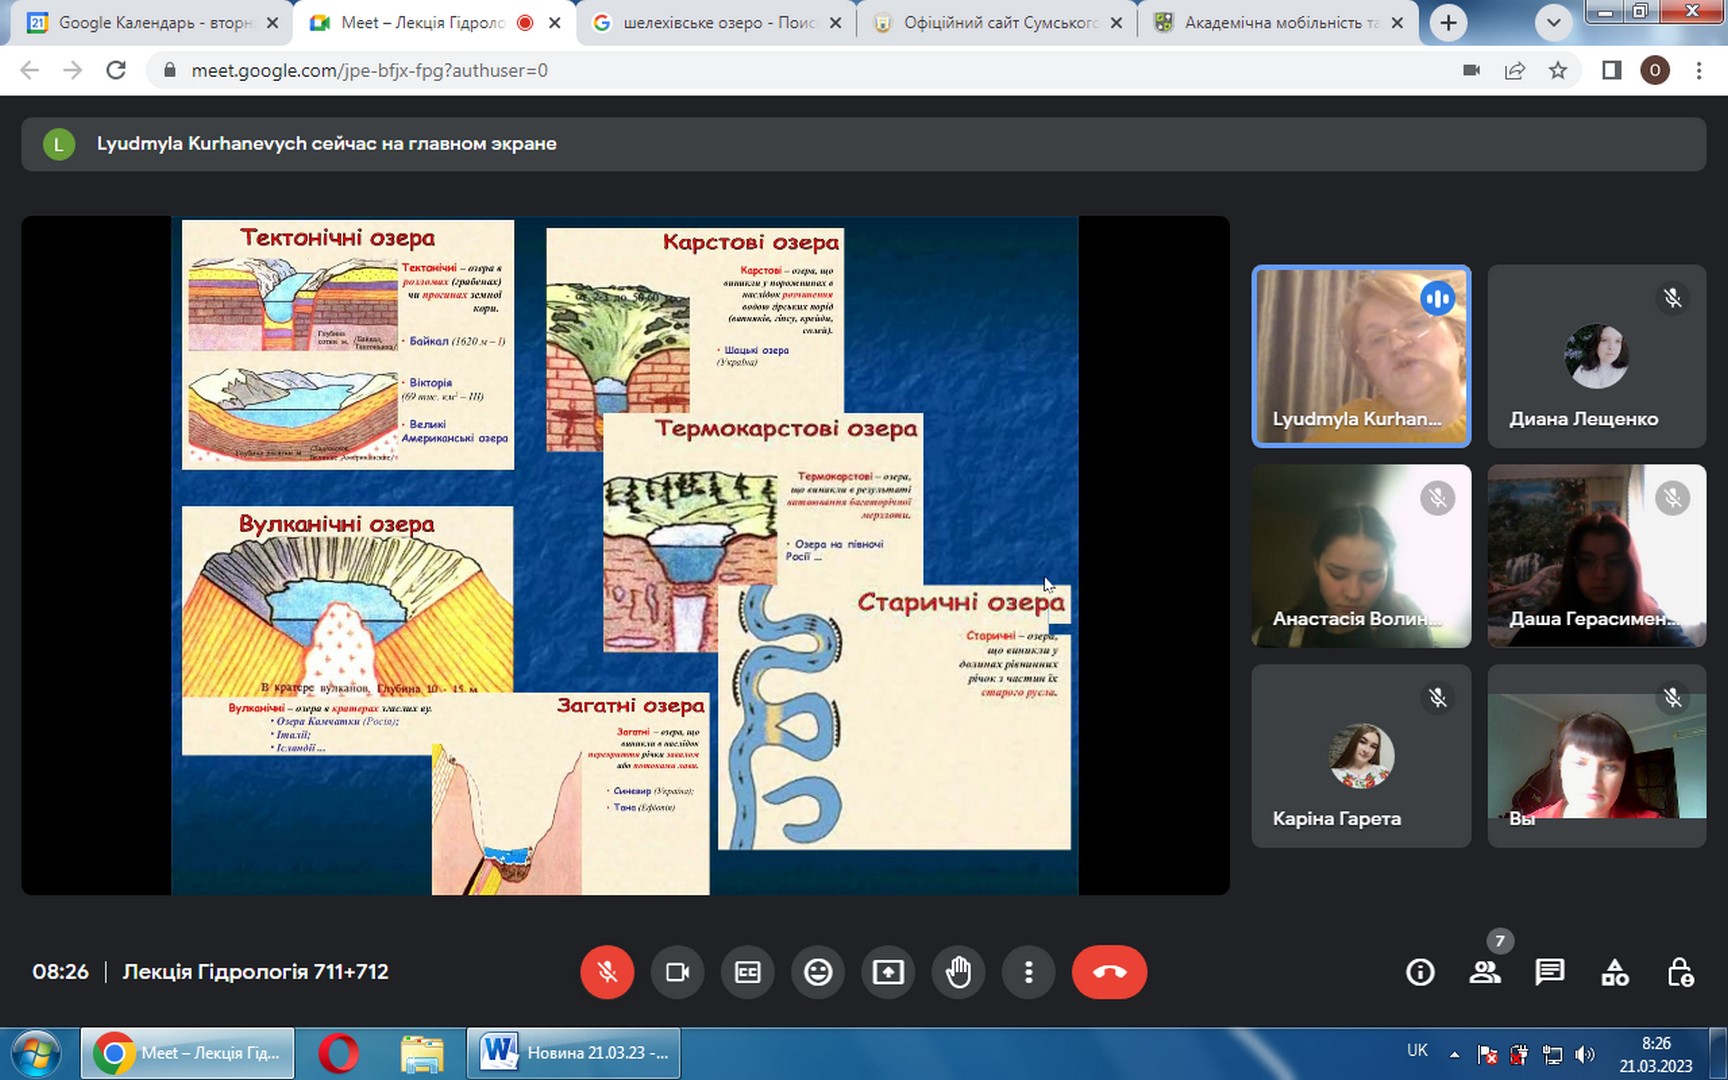Unmute the microphone in the call toolbar
This screenshot has height=1080, width=1728.
(x=607, y=972)
